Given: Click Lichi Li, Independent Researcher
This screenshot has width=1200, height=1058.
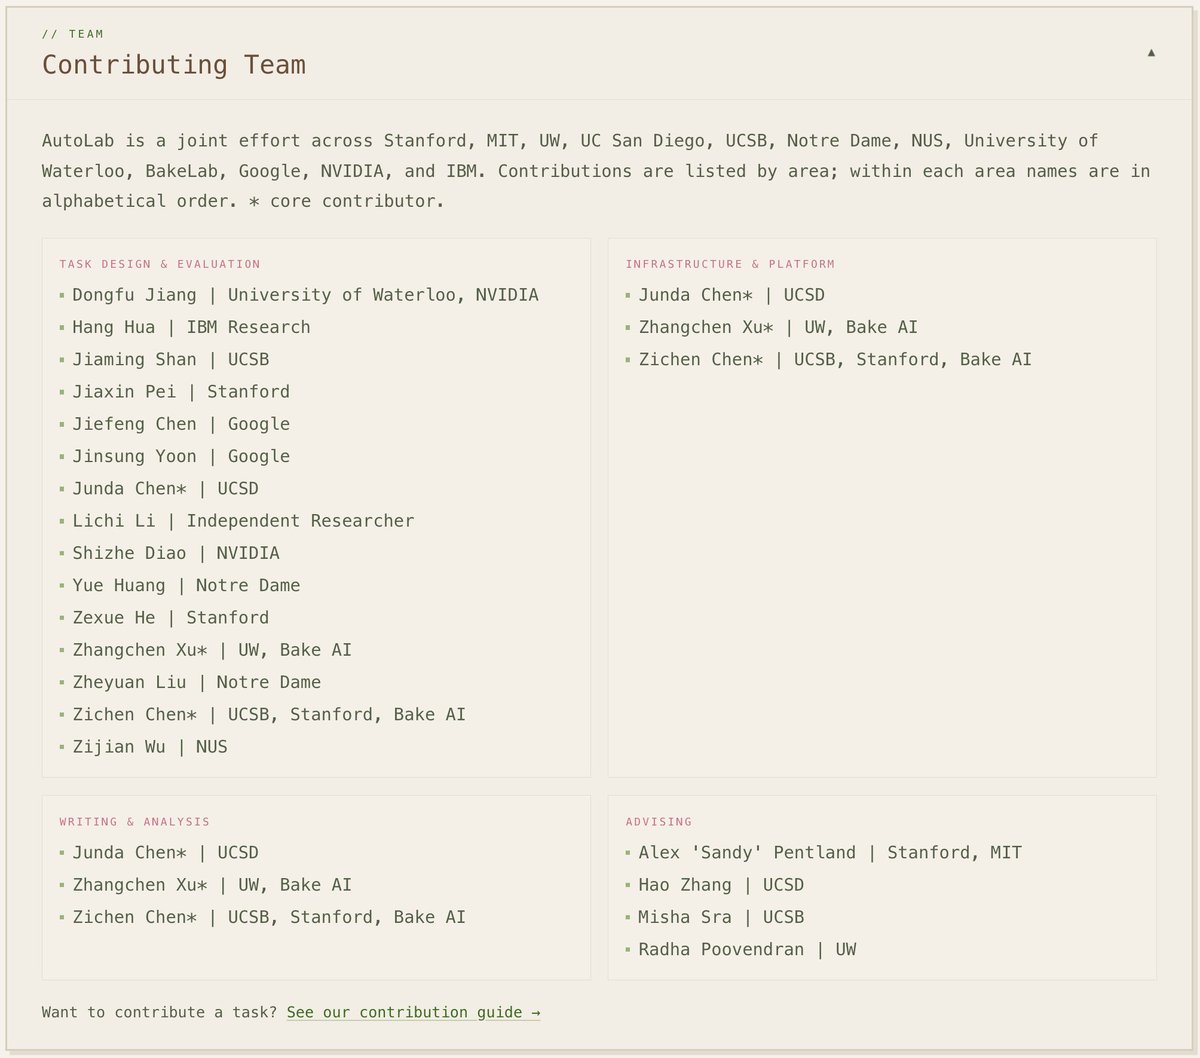Looking at the screenshot, I should (x=243, y=521).
